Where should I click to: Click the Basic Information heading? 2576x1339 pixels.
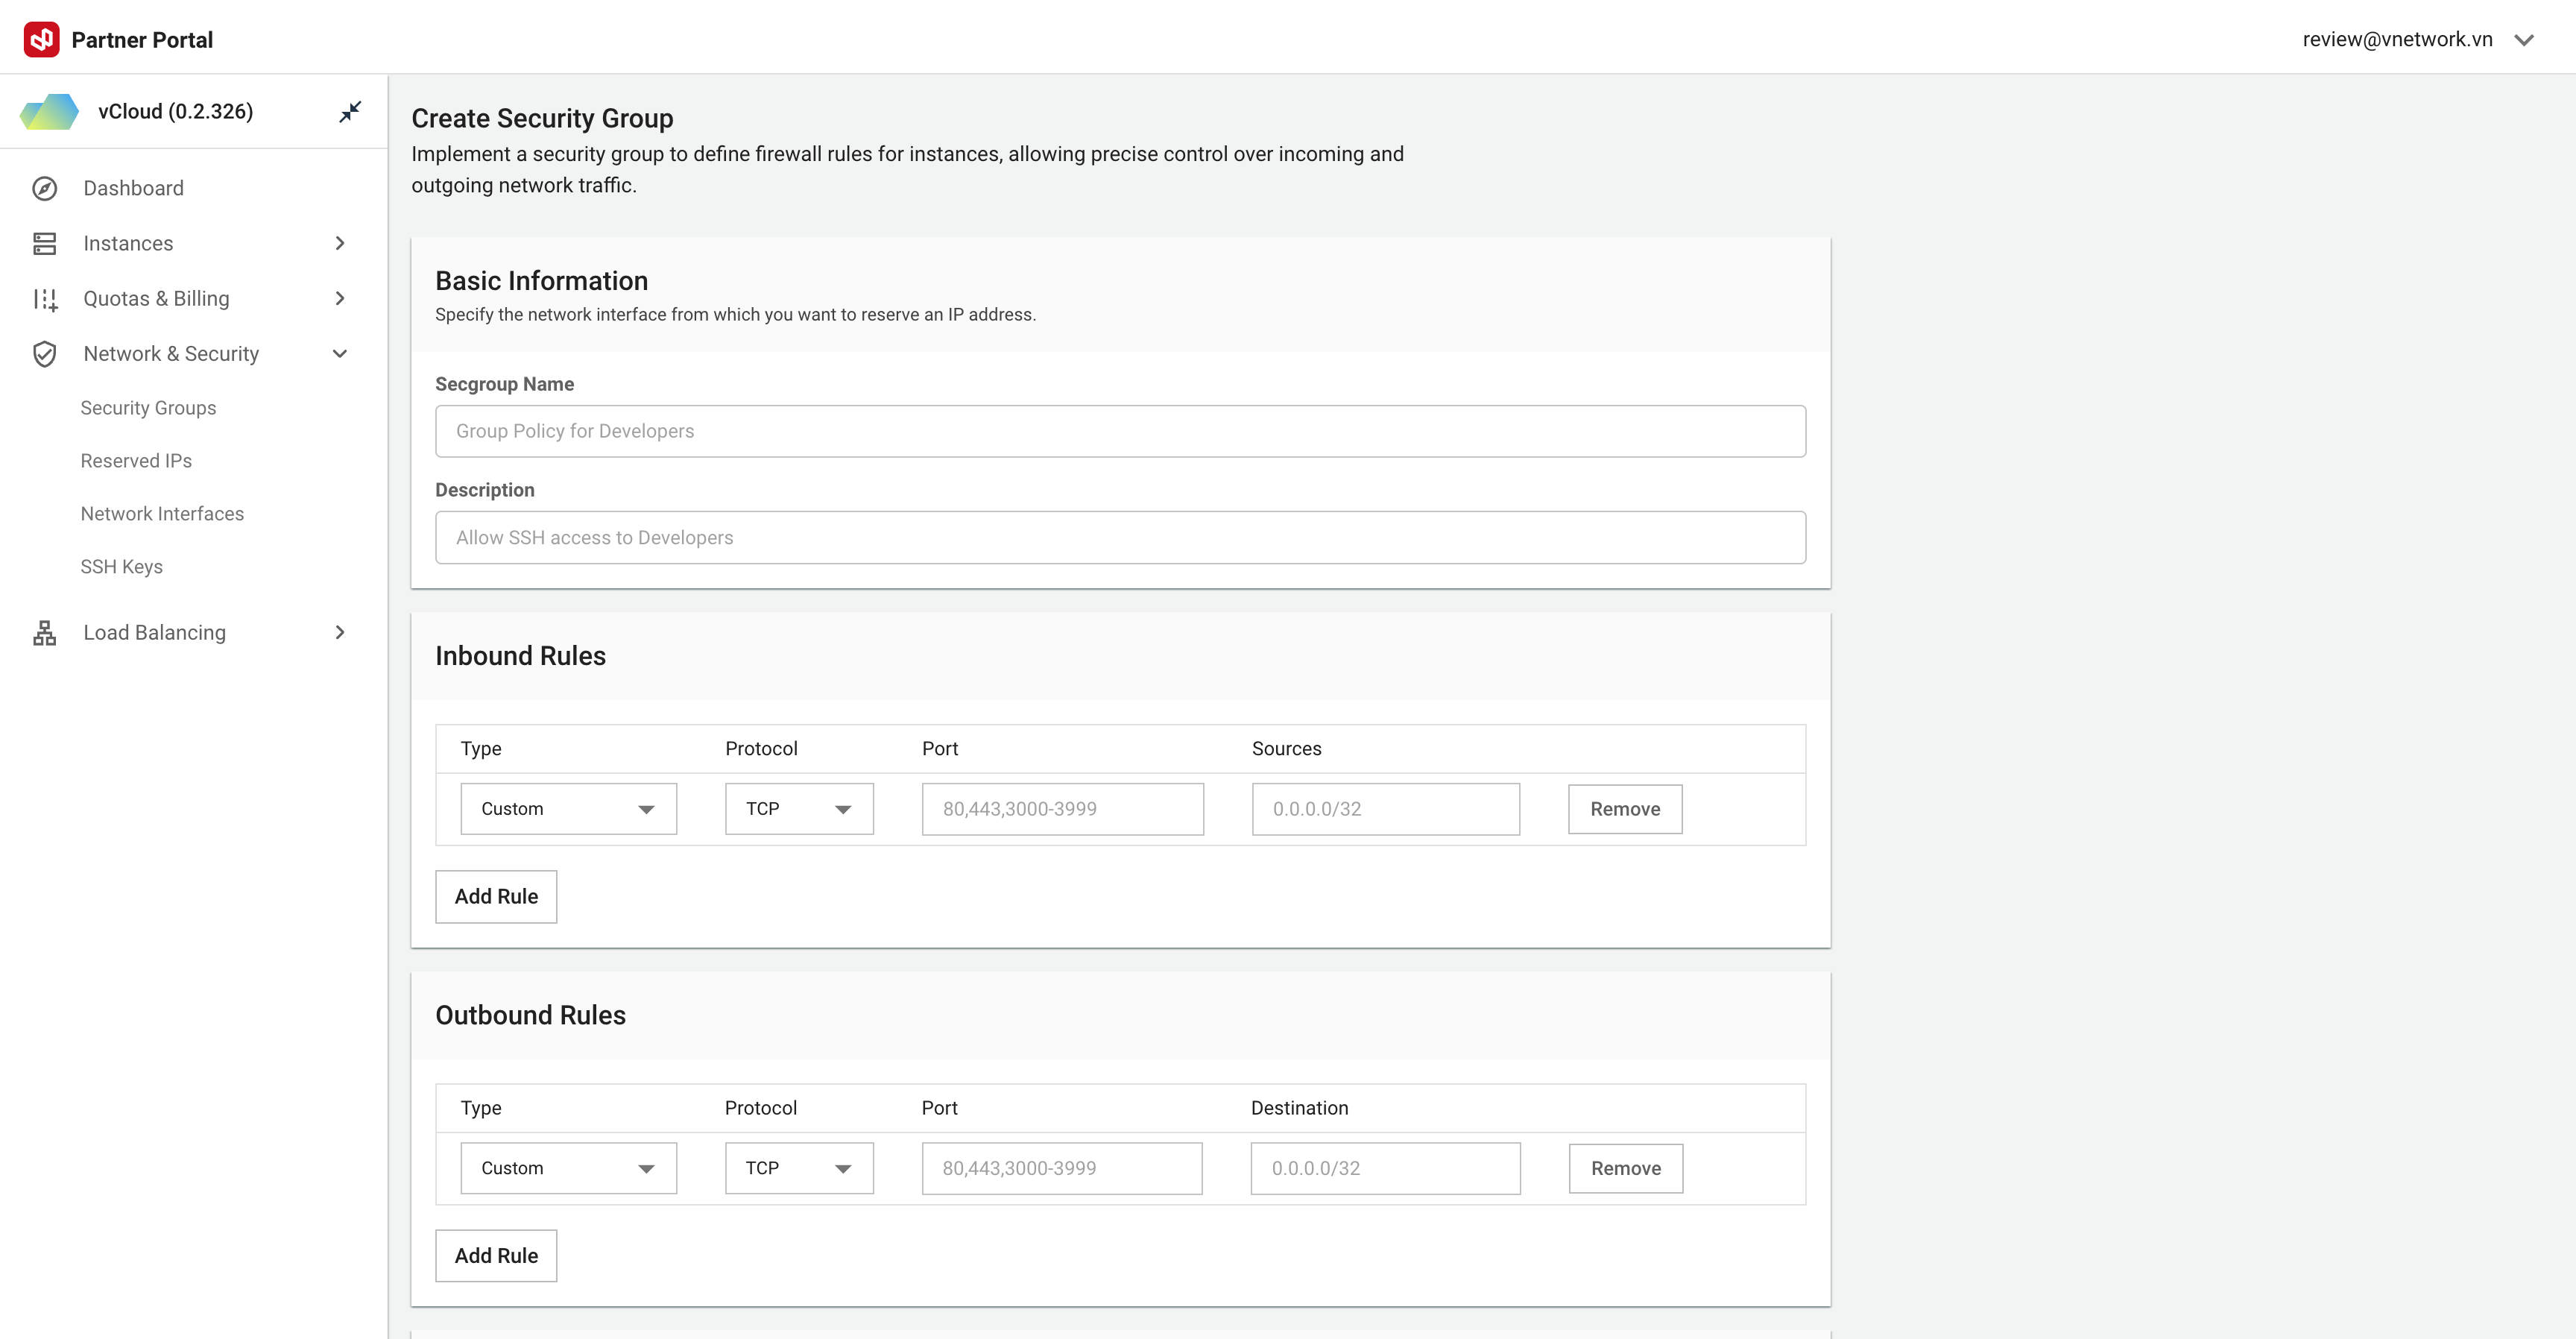tap(541, 280)
